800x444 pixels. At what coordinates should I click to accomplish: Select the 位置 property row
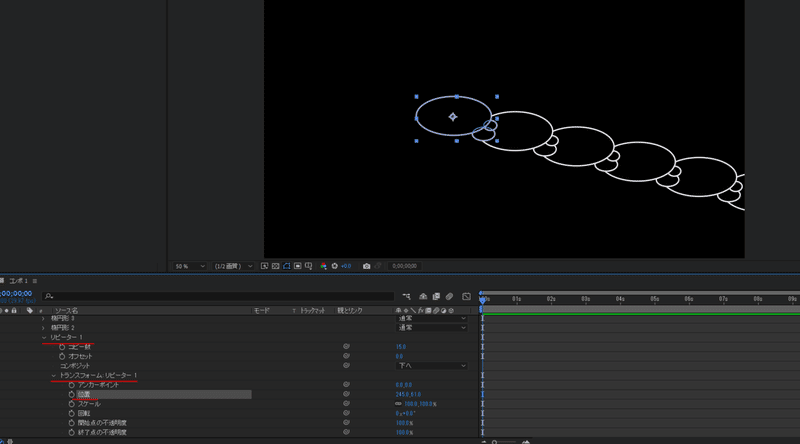[x=164, y=394]
